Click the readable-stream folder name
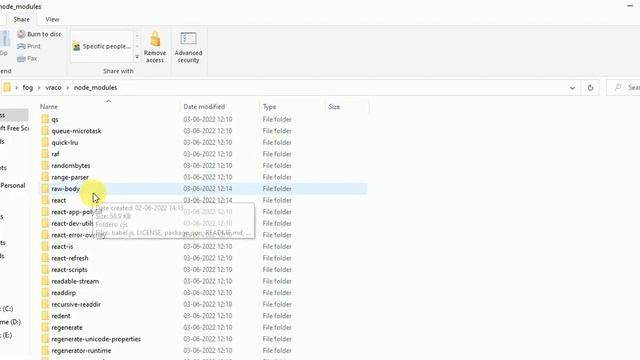Viewport: 640px width, 360px height. (75, 281)
